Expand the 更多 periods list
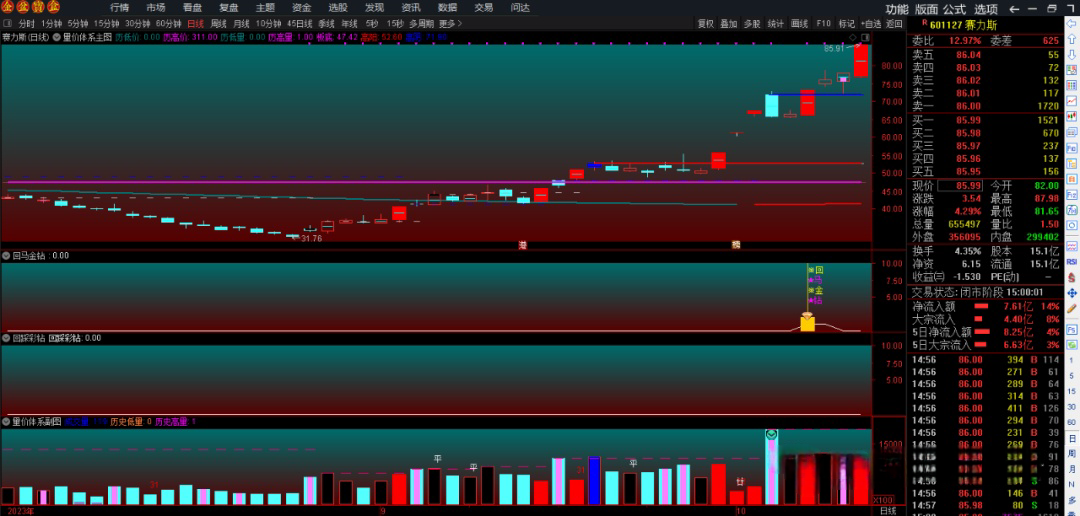This screenshot has height=516, width=1080. (450, 23)
